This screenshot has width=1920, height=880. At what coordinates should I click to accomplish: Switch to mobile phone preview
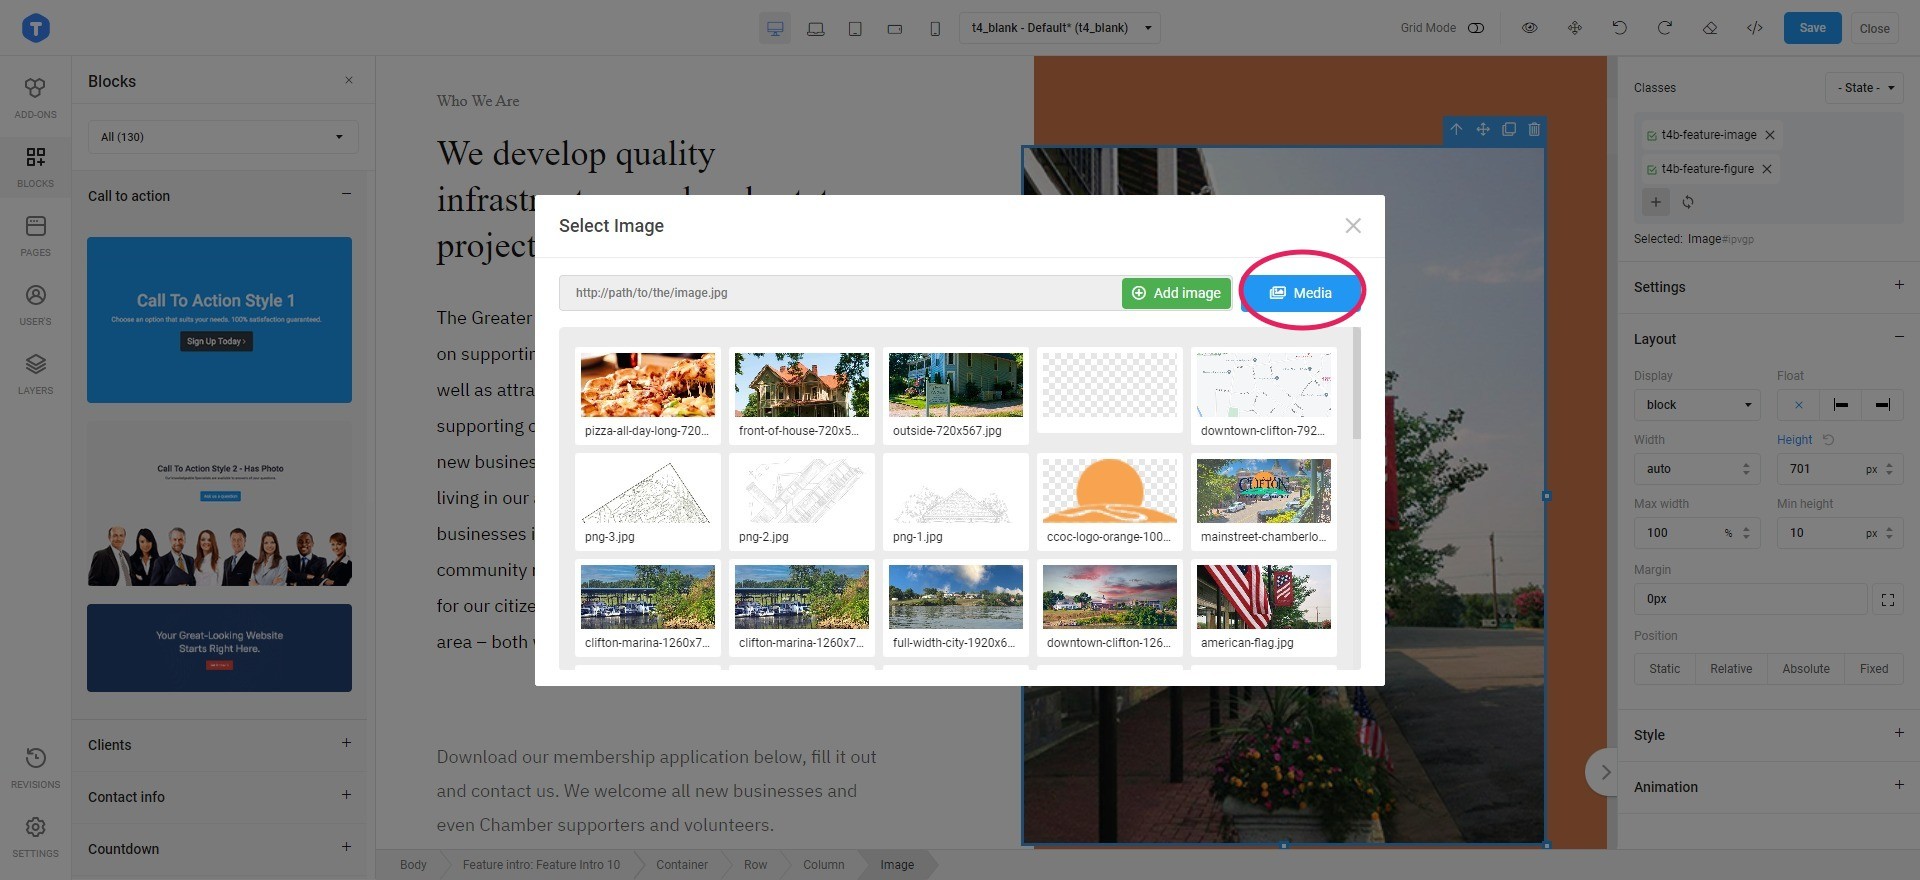click(x=935, y=28)
